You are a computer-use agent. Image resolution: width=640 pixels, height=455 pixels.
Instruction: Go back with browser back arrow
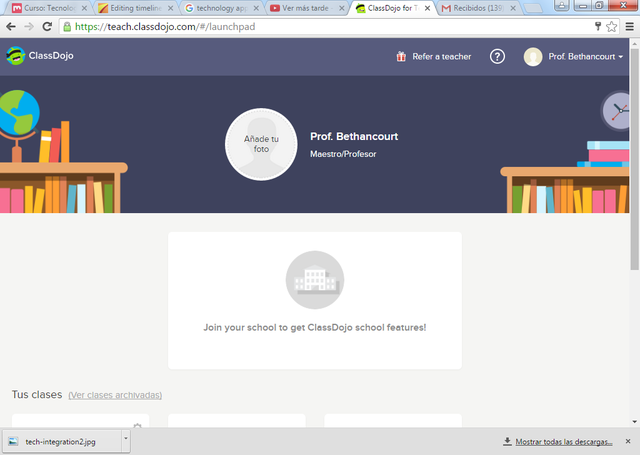(11, 27)
